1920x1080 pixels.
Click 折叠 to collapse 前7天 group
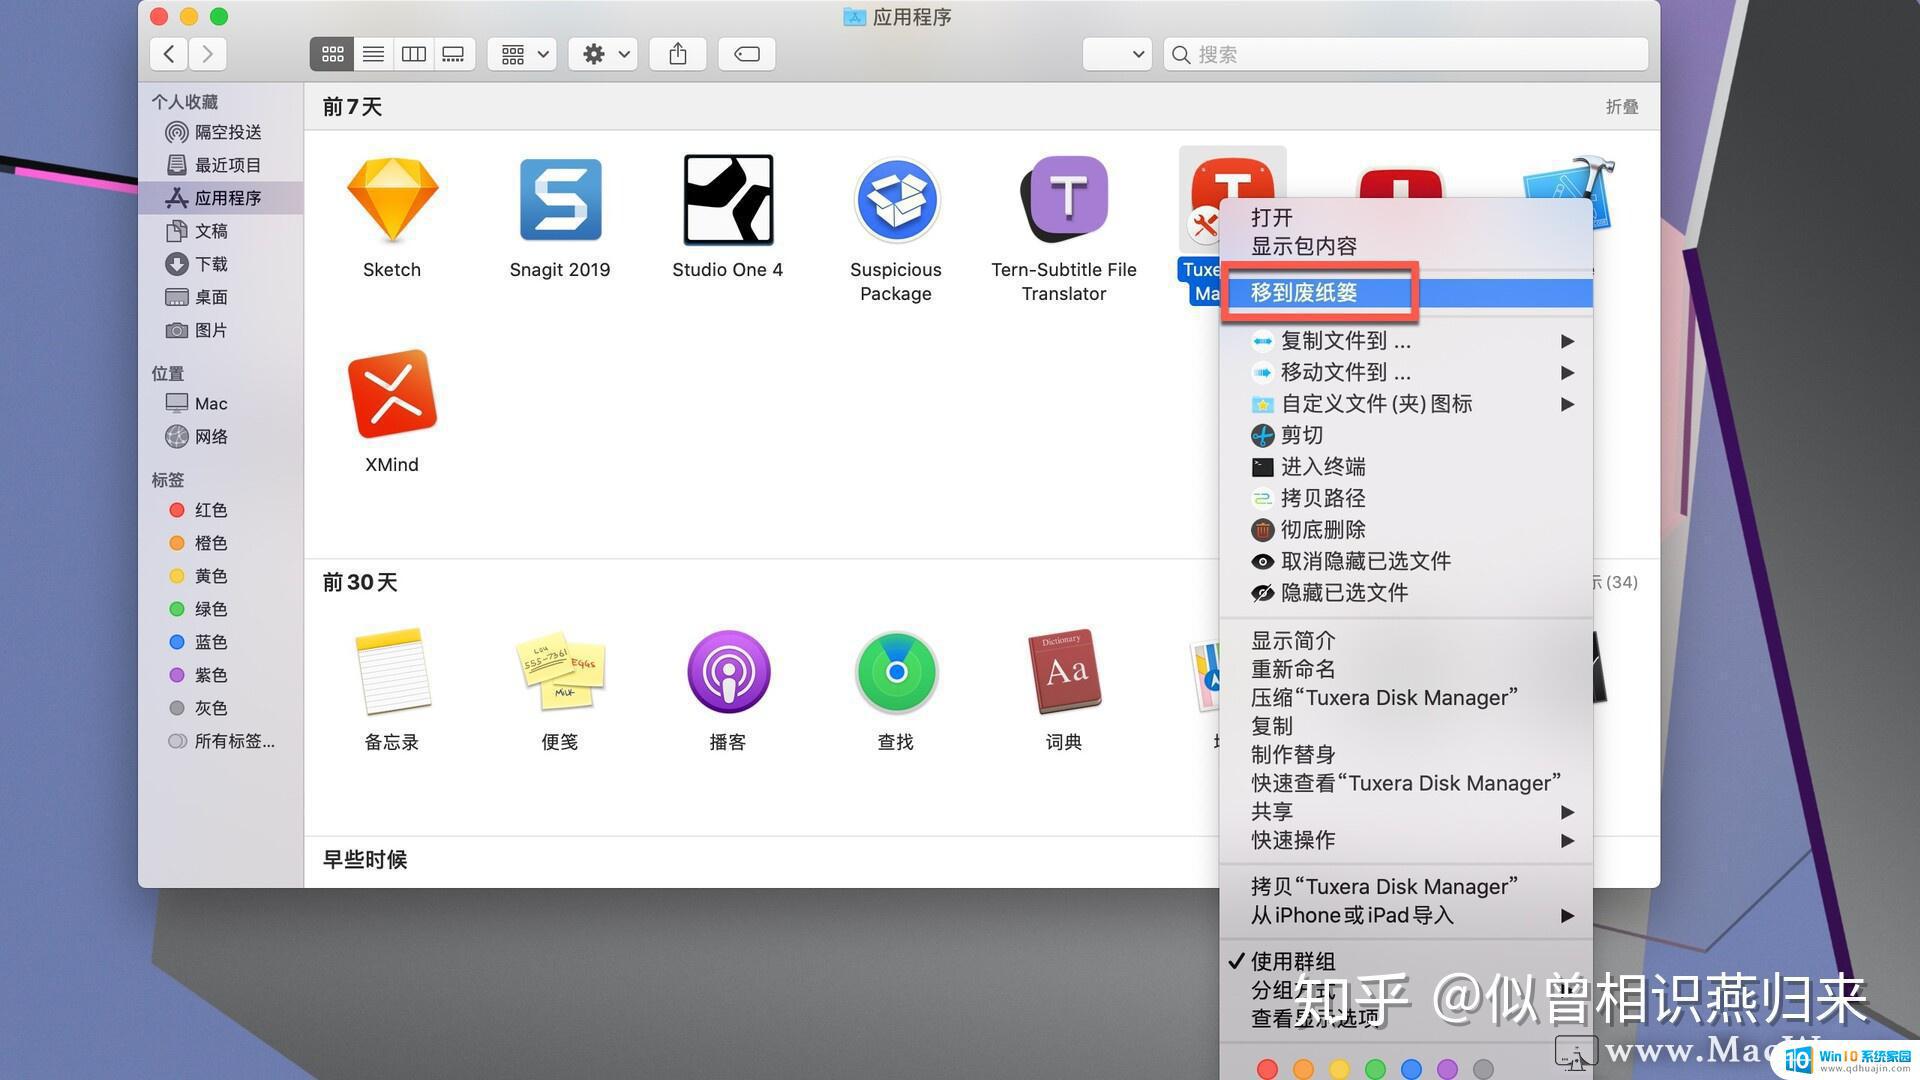pos(1621,107)
